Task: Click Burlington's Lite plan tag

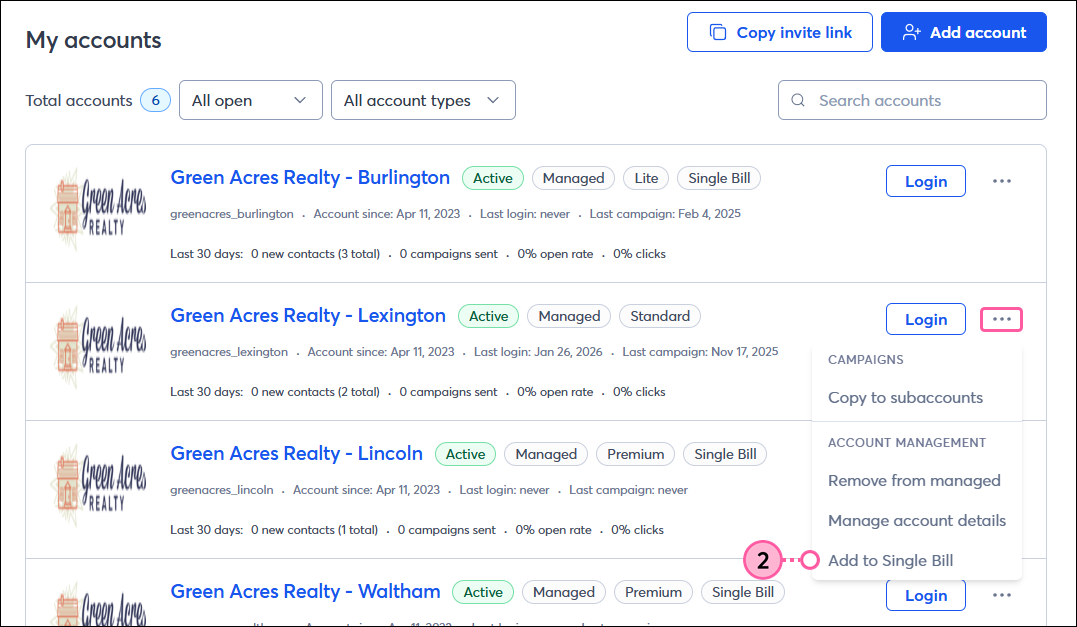Action: click(x=646, y=178)
